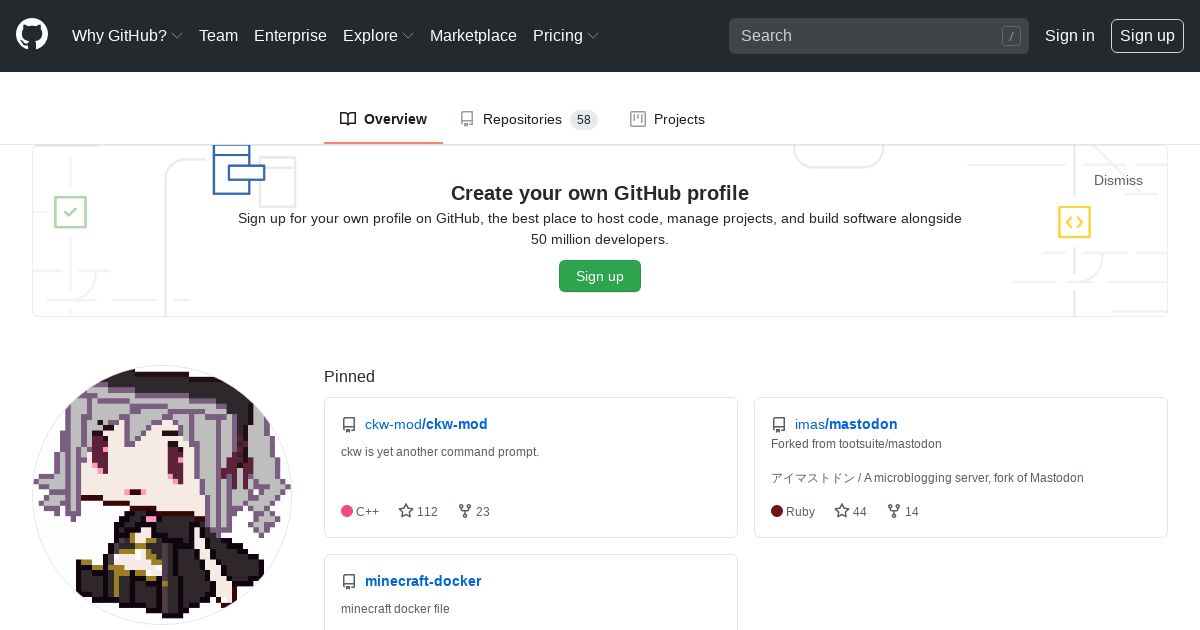Screen dimensions: 1200x630
Task: Click the Ruby language color dot
Action: point(777,511)
